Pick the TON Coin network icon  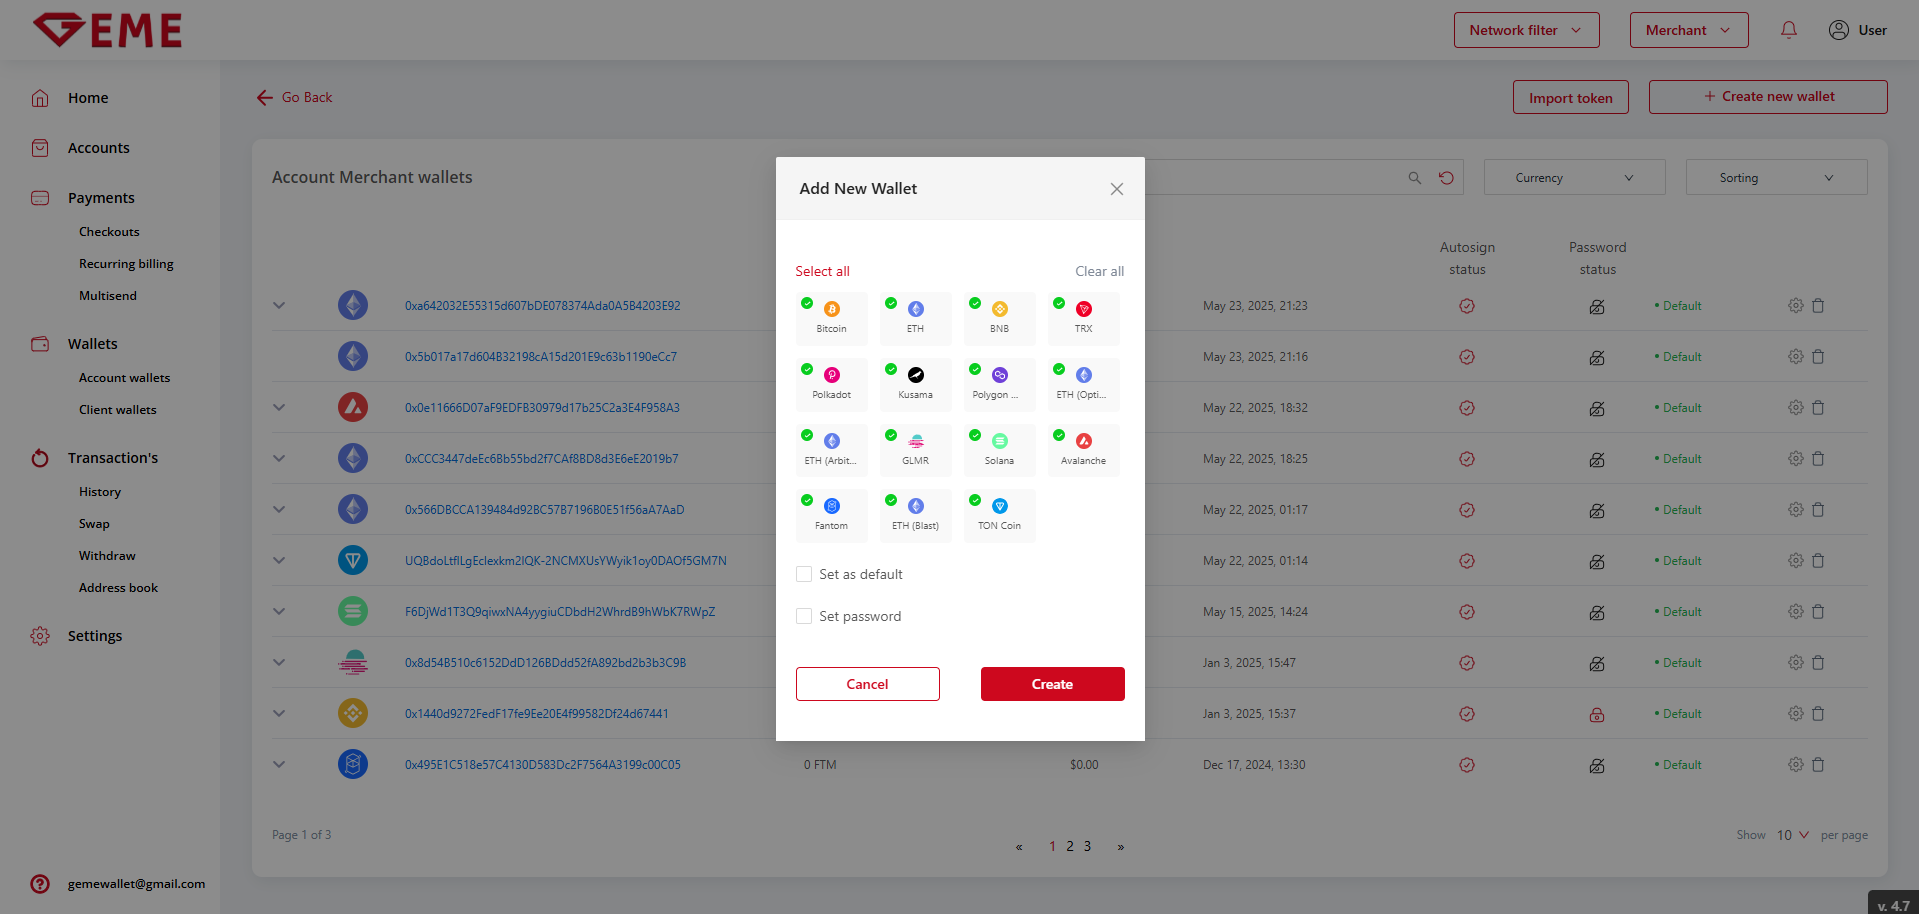[999, 507]
